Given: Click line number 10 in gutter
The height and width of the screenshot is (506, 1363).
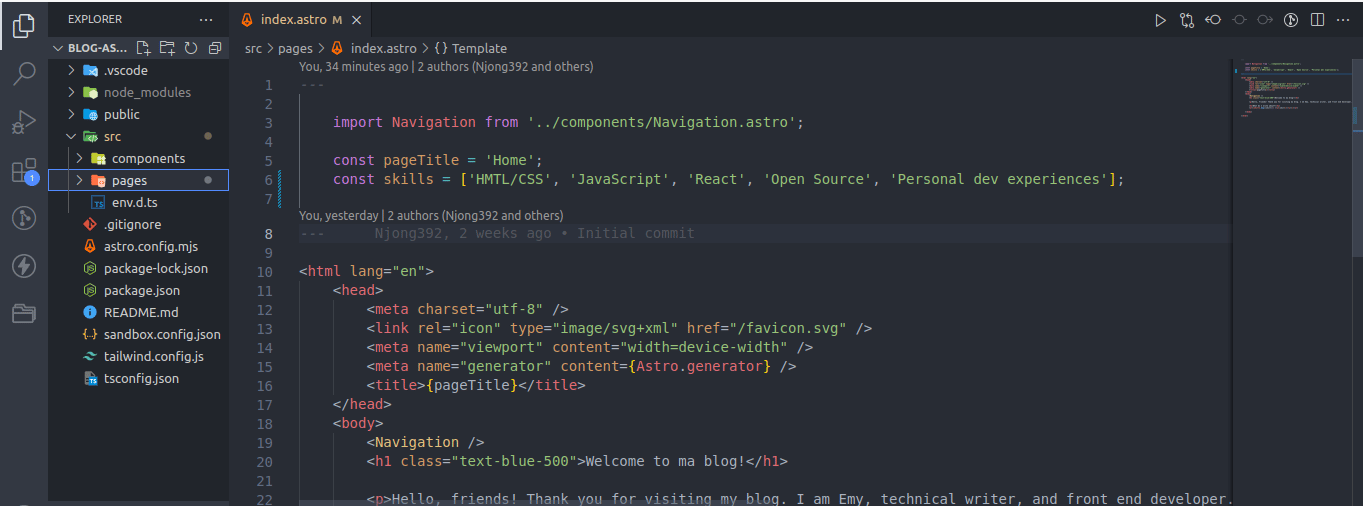Looking at the screenshot, I should pyautogui.click(x=264, y=272).
